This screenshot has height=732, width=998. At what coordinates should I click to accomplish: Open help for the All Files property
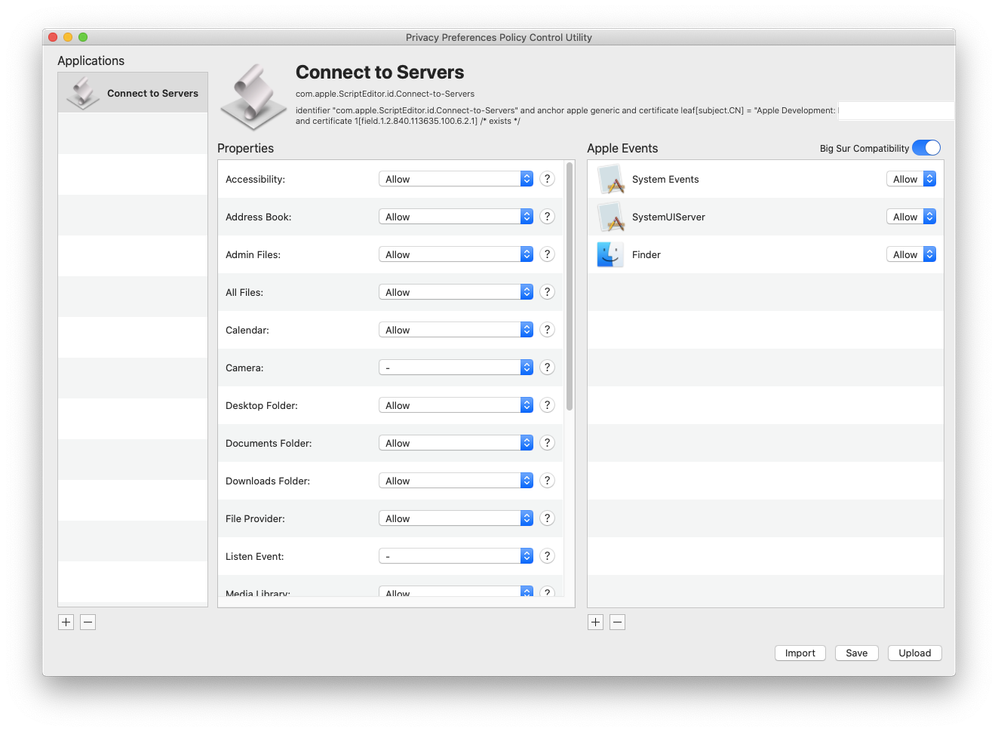click(547, 292)
